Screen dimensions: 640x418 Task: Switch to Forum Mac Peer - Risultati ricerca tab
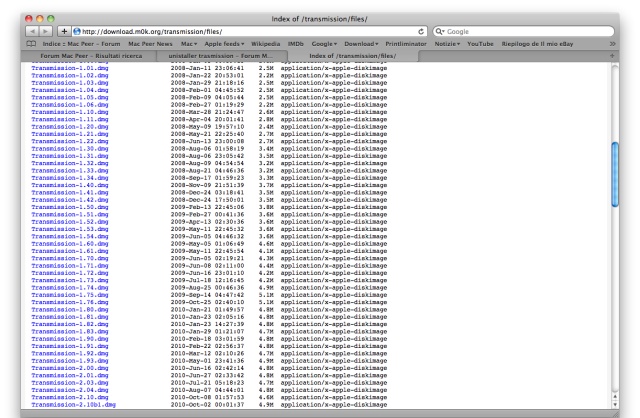(91, 56)
